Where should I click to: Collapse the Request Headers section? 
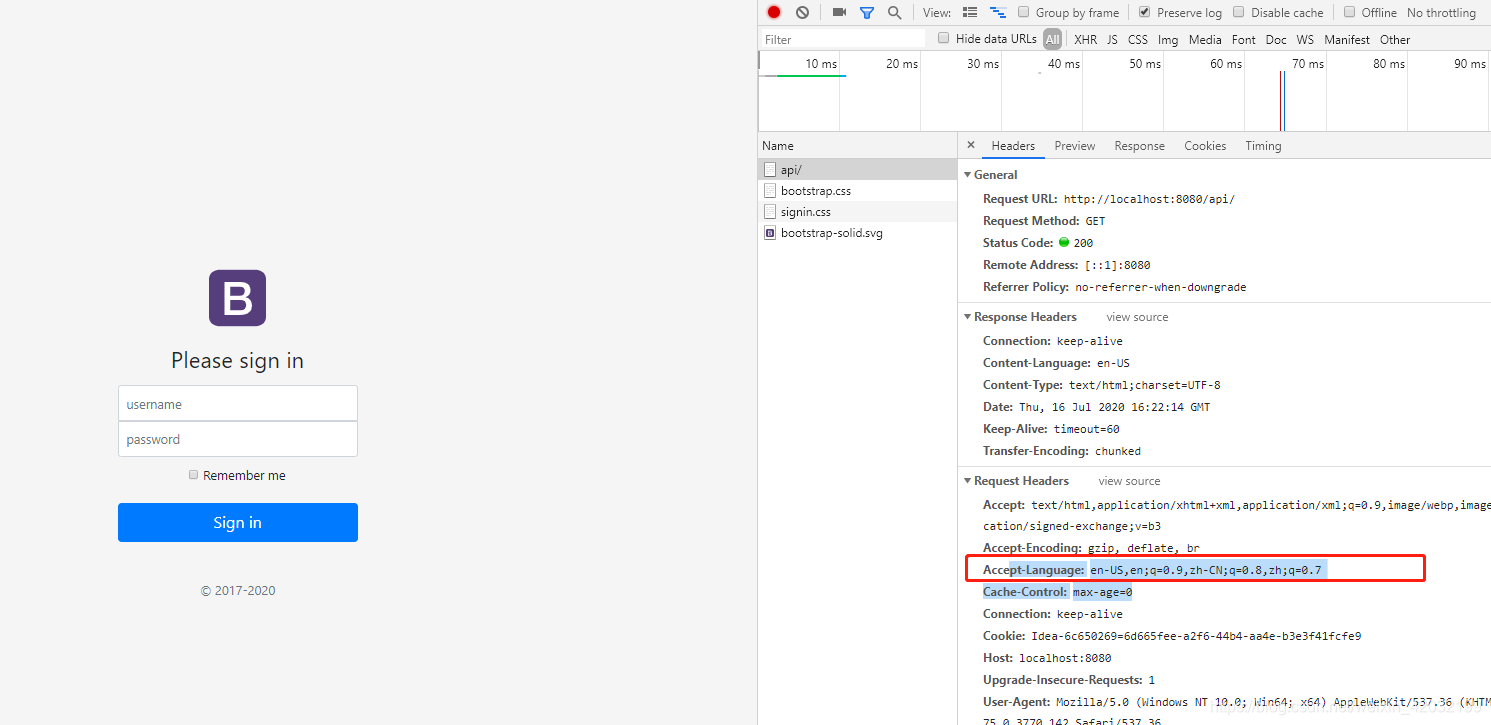(x=967, y=481)
